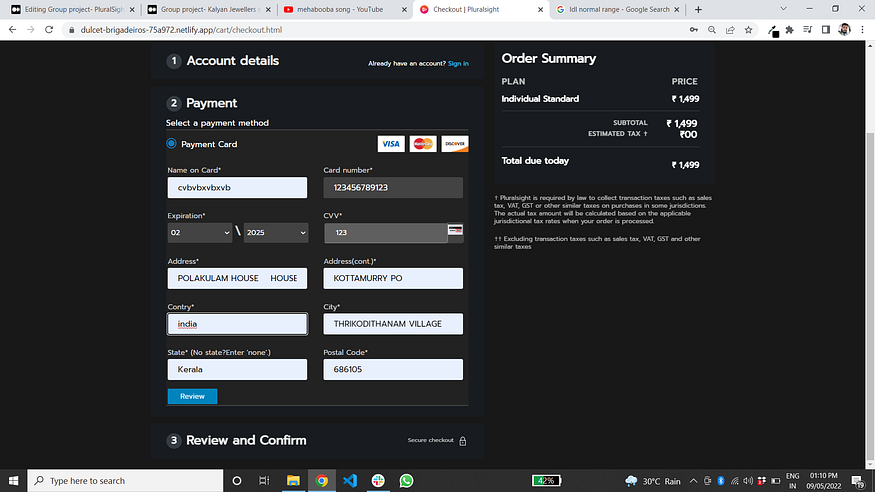
Task: Bookmark this page with star icon
Action: [x=748, y=30]
